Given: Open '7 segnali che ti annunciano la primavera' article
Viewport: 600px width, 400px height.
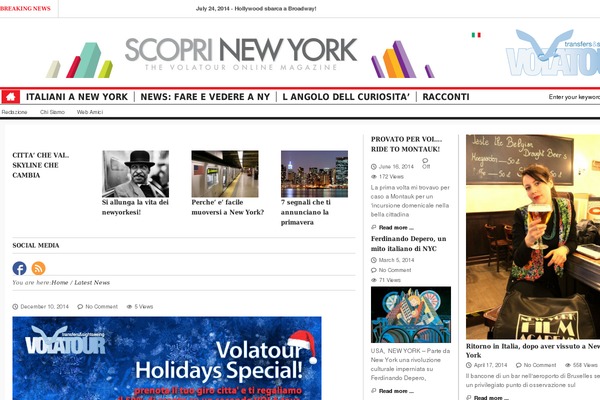Looking at the screenshot, I should (306, 212).
